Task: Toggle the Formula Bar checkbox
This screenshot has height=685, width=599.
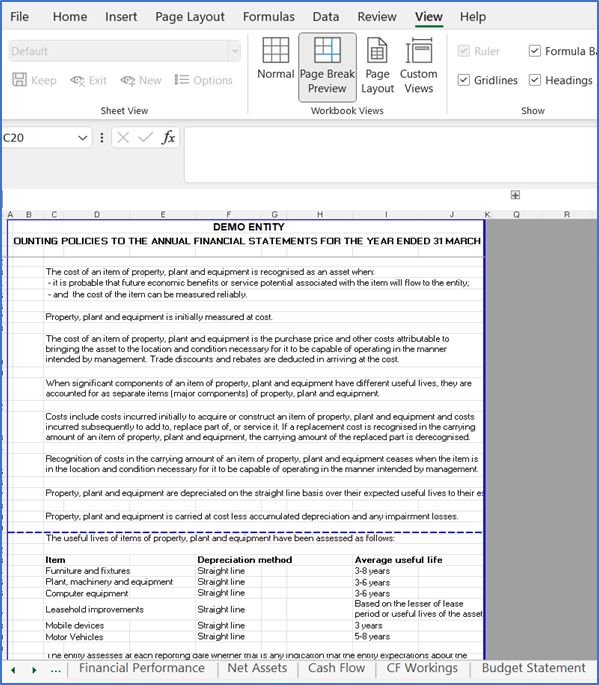Action: [x=535, y=51]
